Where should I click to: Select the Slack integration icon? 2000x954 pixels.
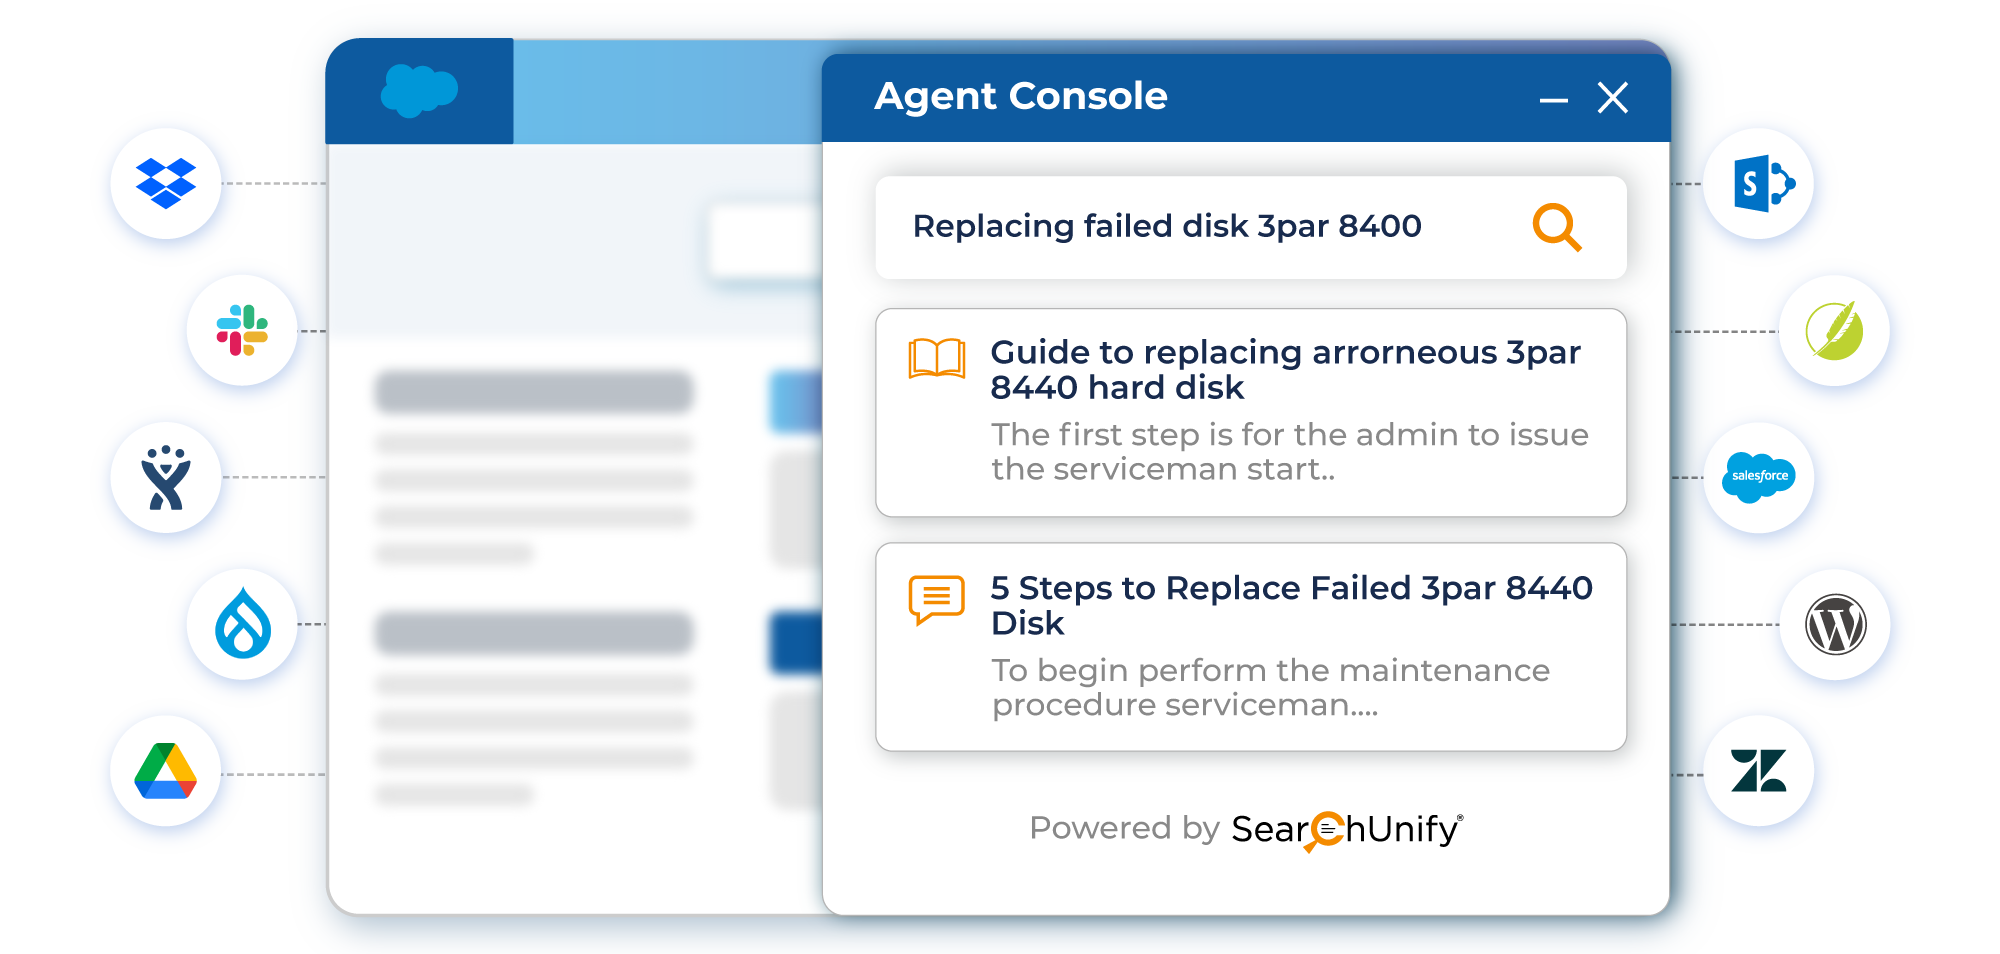click(242, 330)
